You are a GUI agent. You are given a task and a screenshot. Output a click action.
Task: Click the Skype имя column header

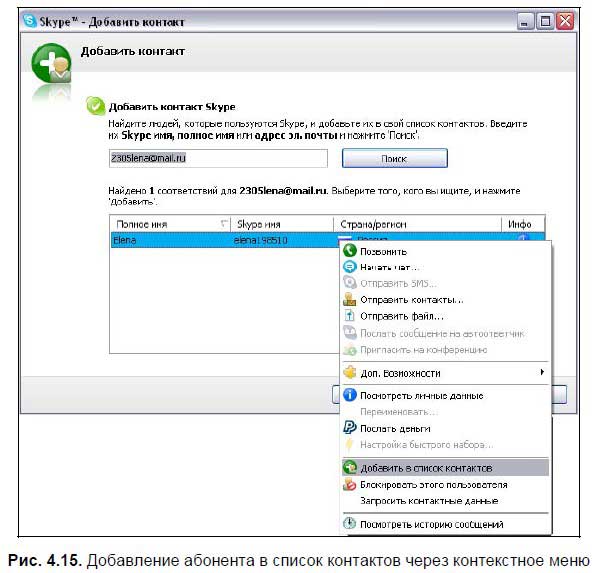282,224
